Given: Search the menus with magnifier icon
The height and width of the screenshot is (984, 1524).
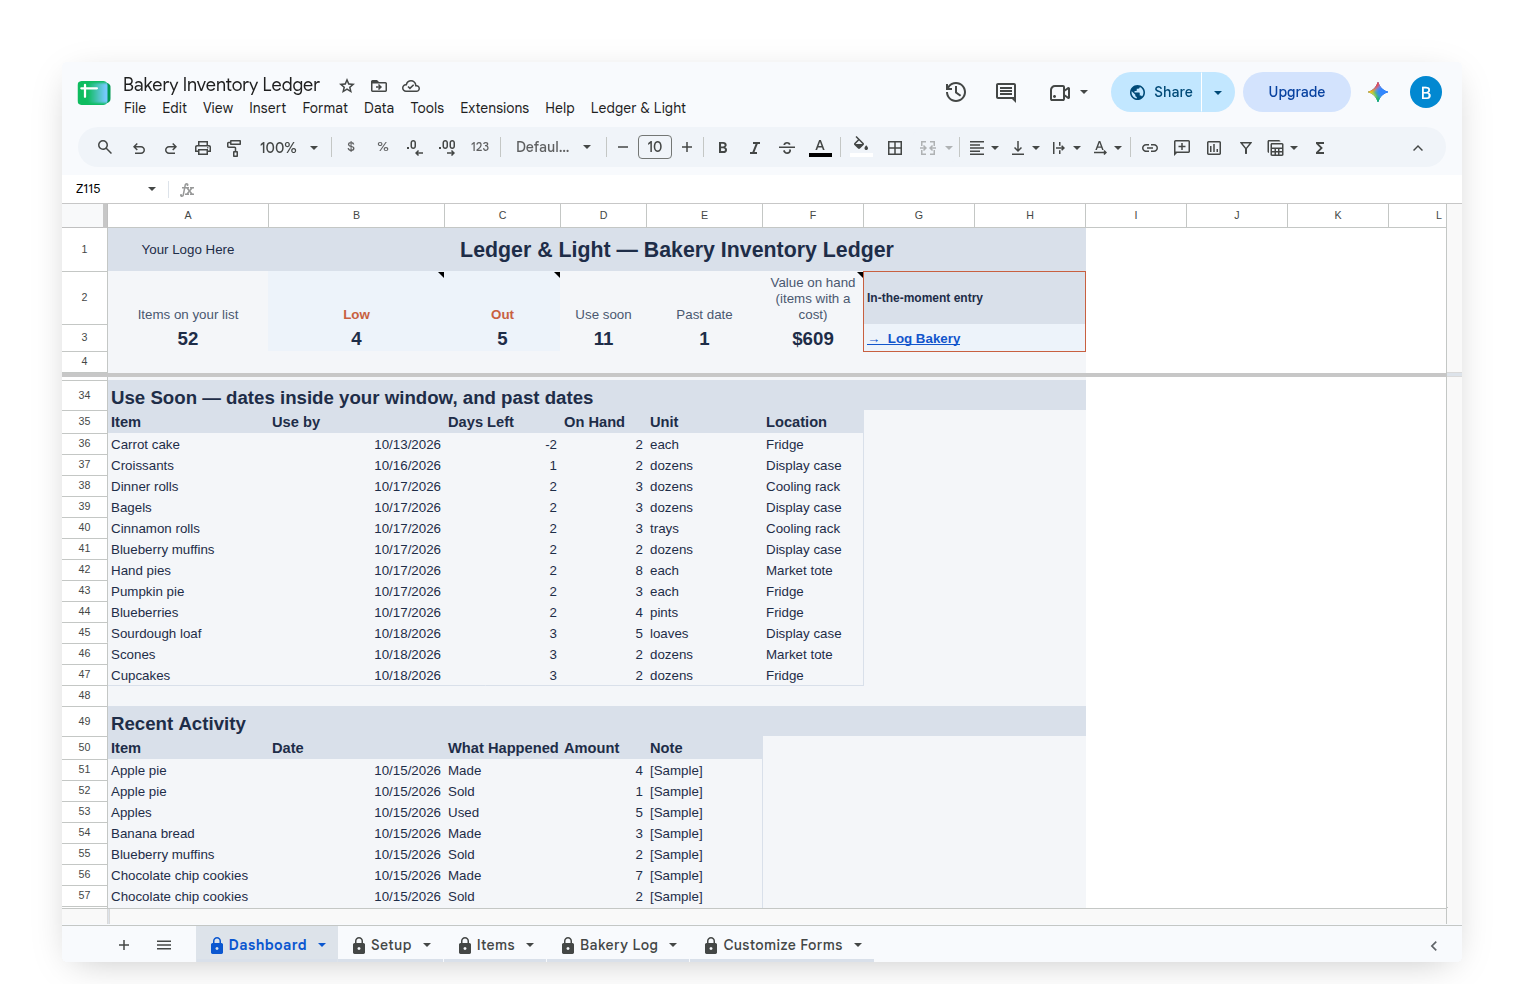Looking at the screenshot, I should coord(105,147).
